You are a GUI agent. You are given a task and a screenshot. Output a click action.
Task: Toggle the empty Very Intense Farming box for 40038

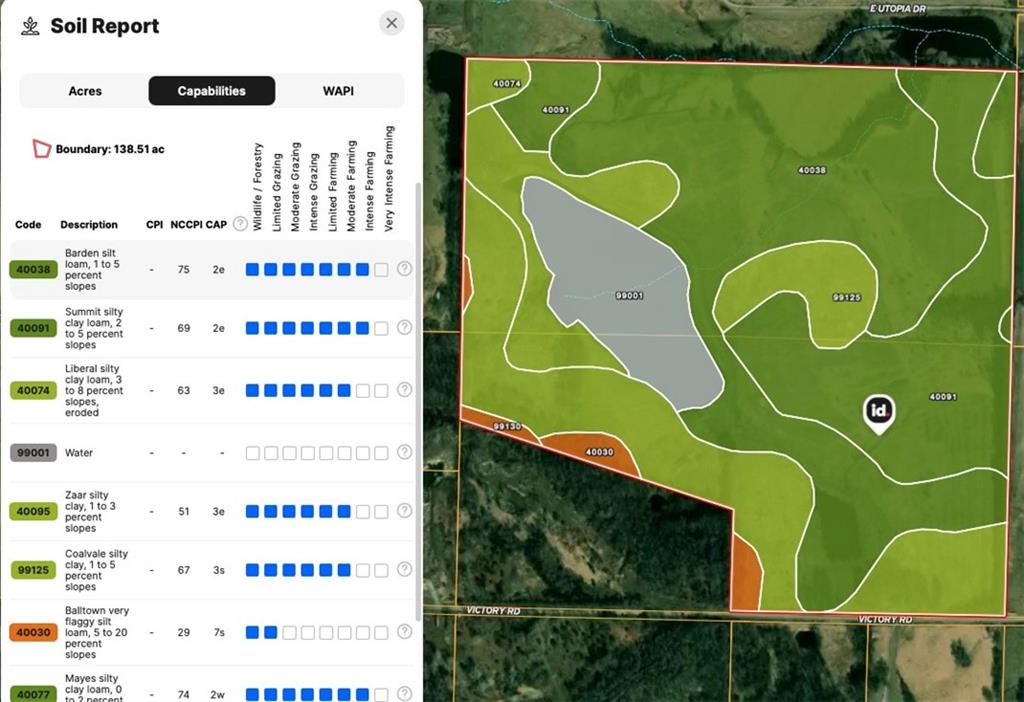point(381,270)
